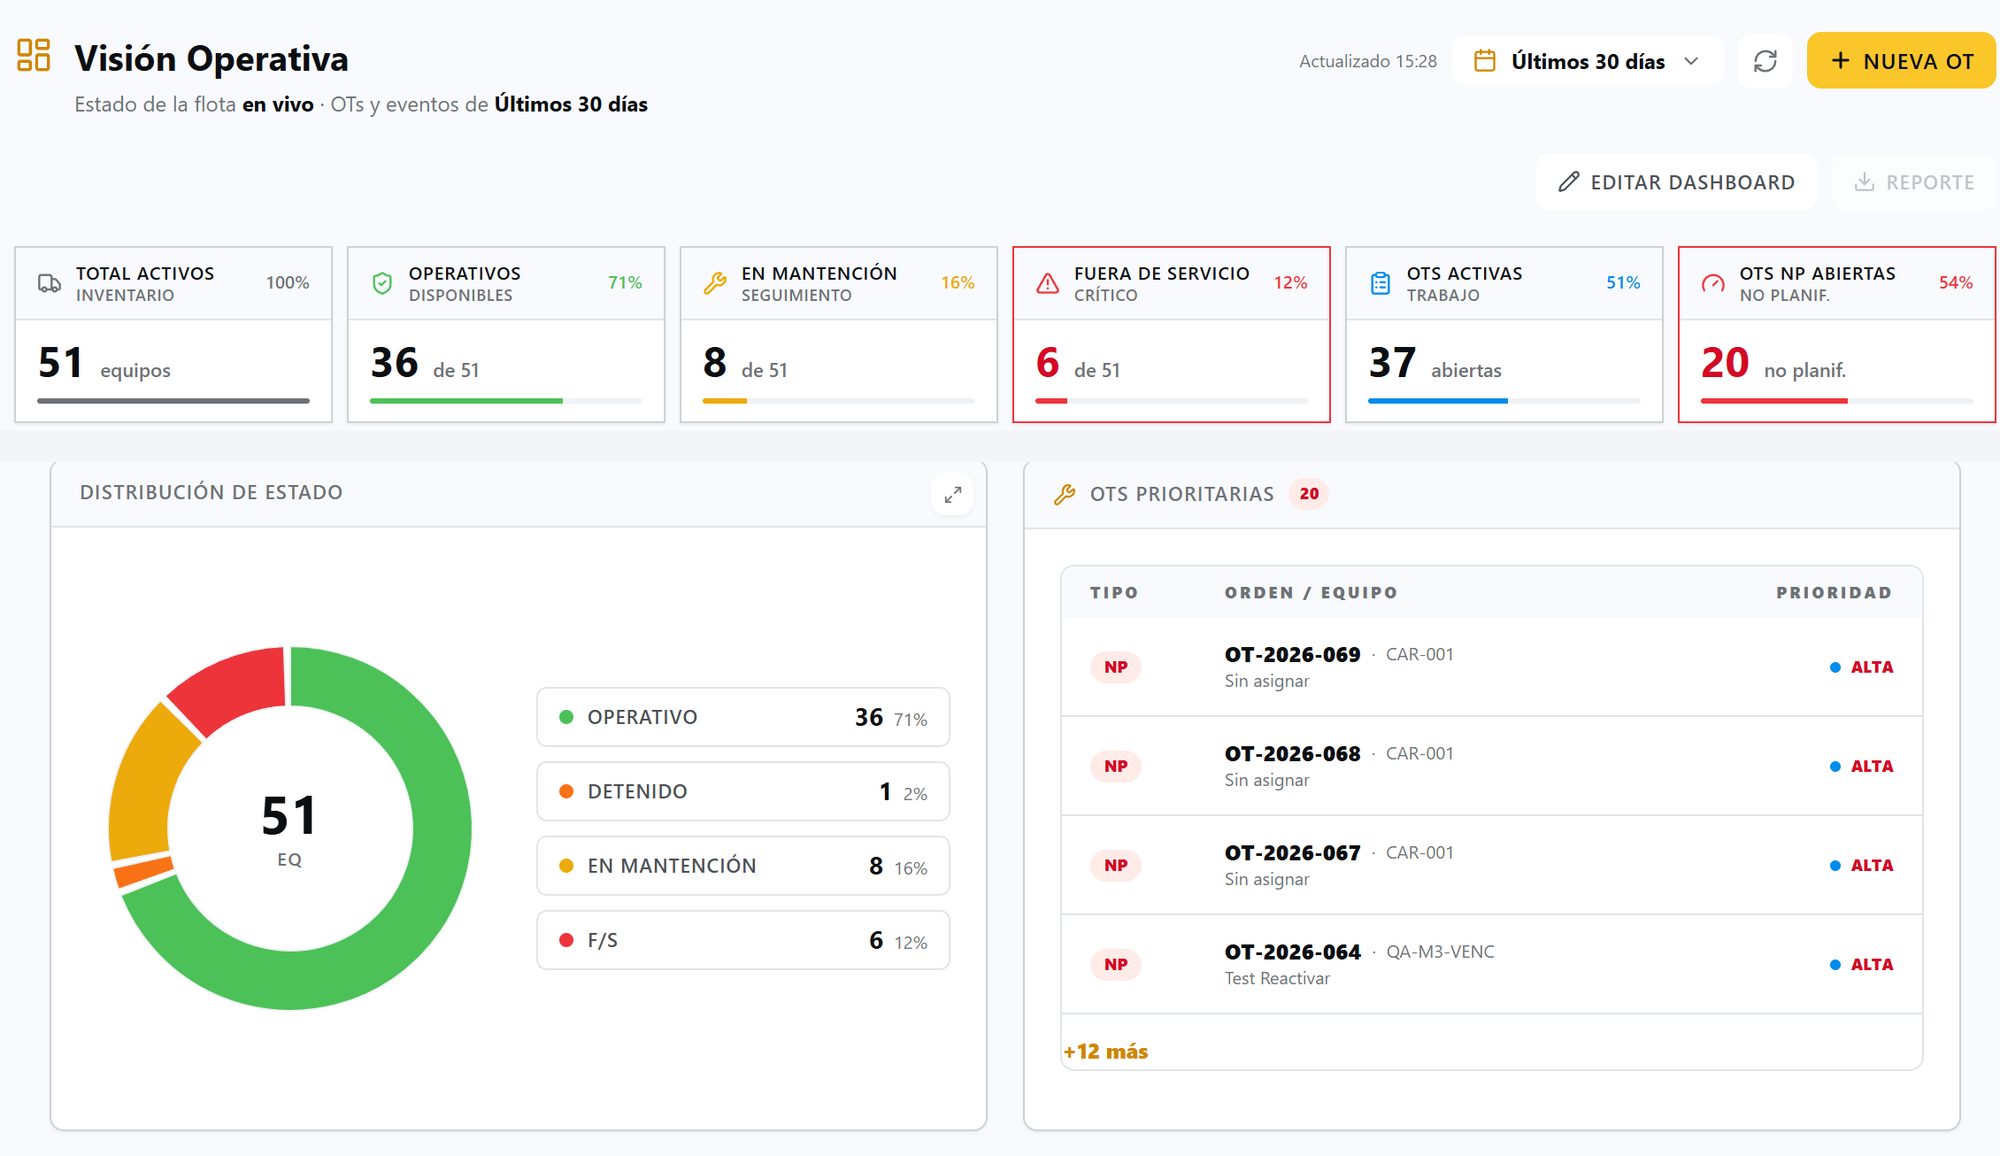Open work order OT-2026-068
This screenshot has height=1156, width=2000.
pos(1292,753)
